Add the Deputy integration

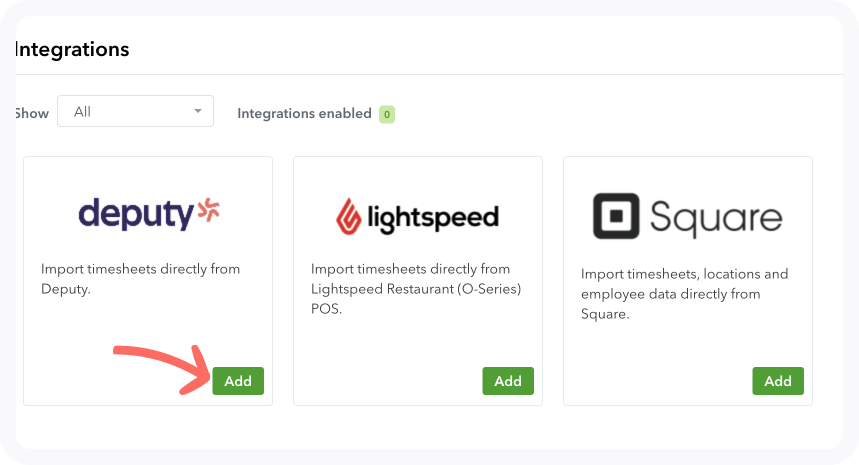(x=238, y=381)
